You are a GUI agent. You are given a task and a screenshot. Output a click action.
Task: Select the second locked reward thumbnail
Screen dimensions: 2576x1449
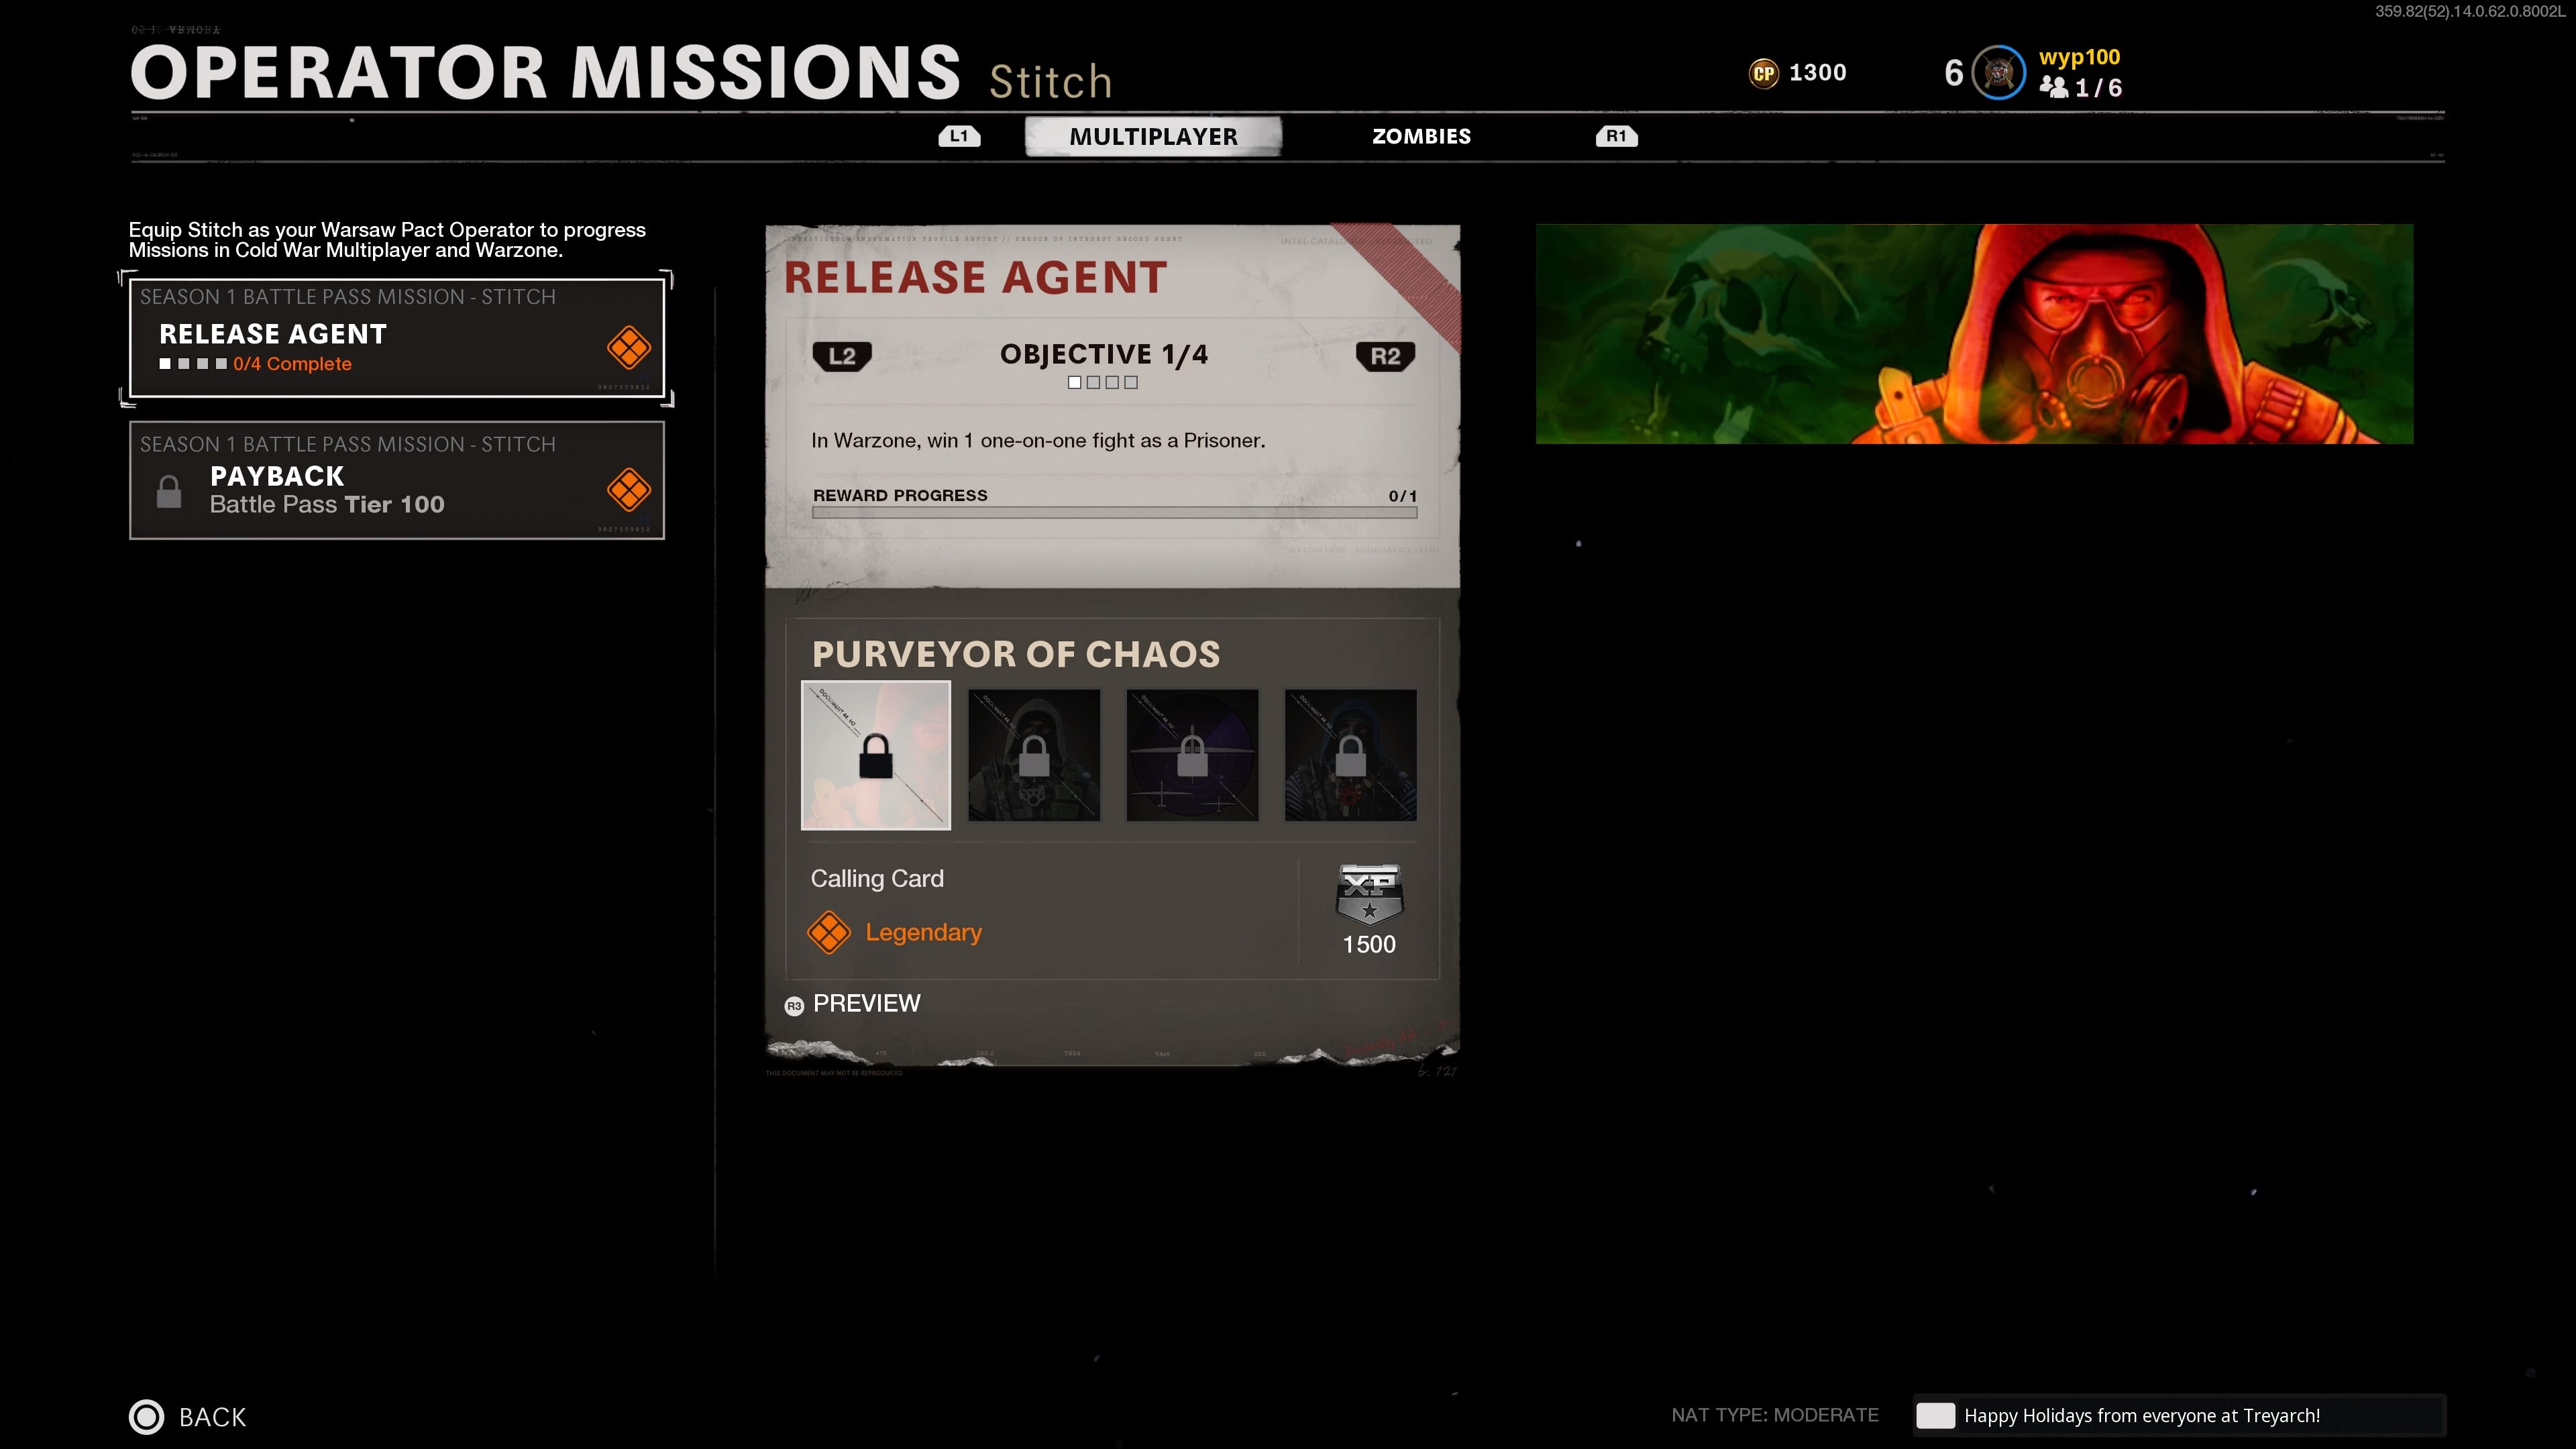click(1034, 755)
